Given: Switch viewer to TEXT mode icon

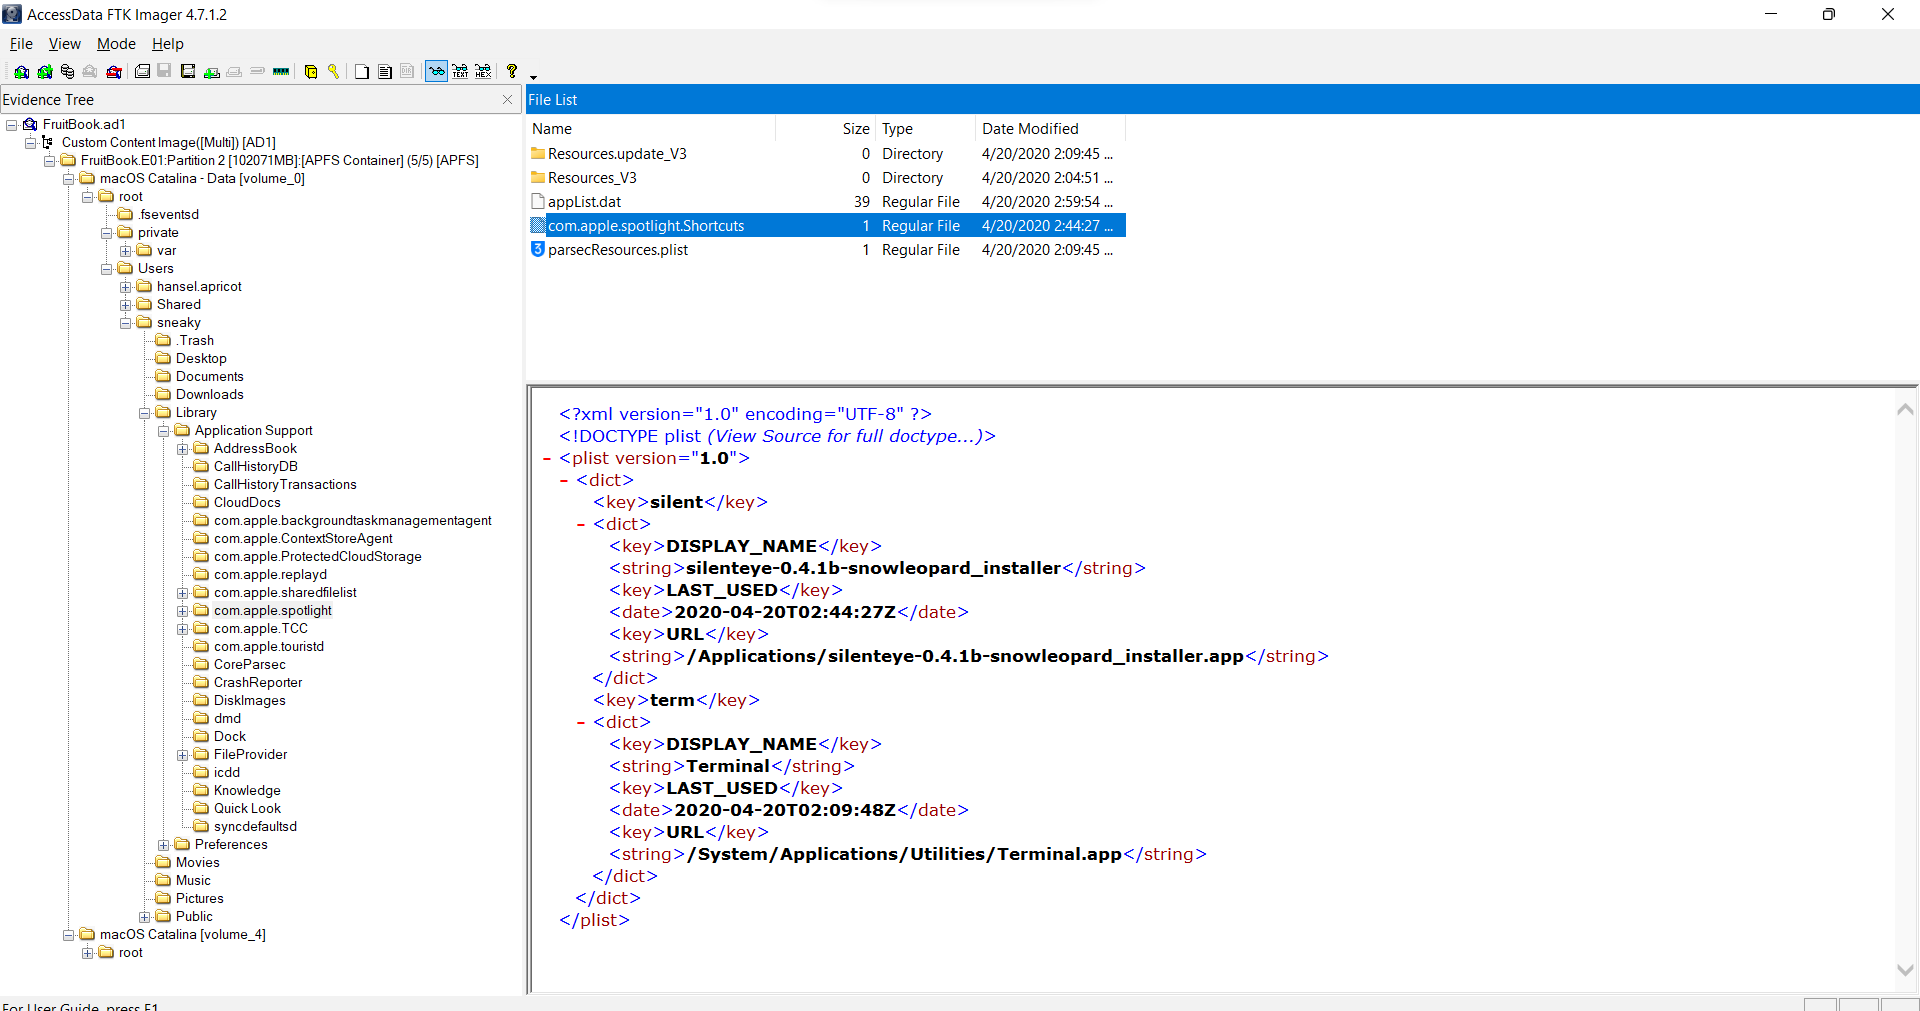Looking at the screenshot, I should pos(460,72).
